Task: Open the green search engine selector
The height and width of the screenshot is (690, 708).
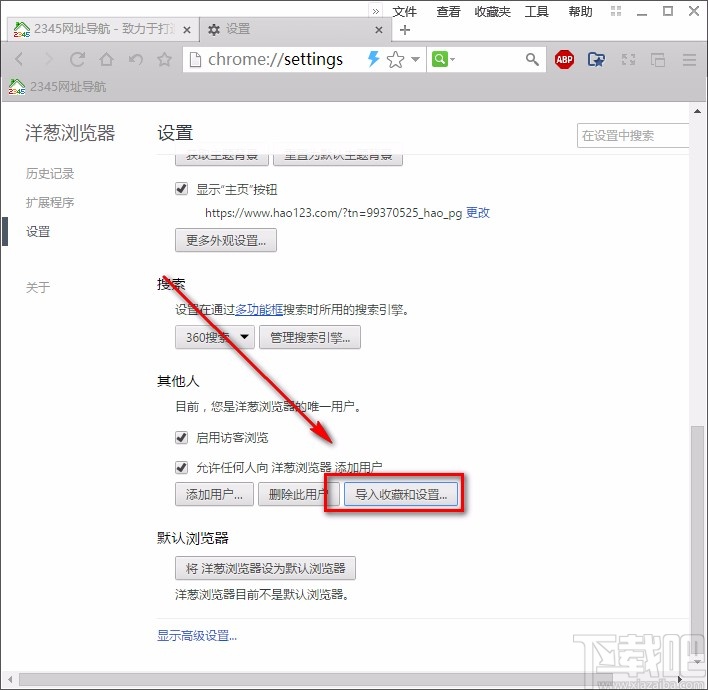Action: point(443,59)
